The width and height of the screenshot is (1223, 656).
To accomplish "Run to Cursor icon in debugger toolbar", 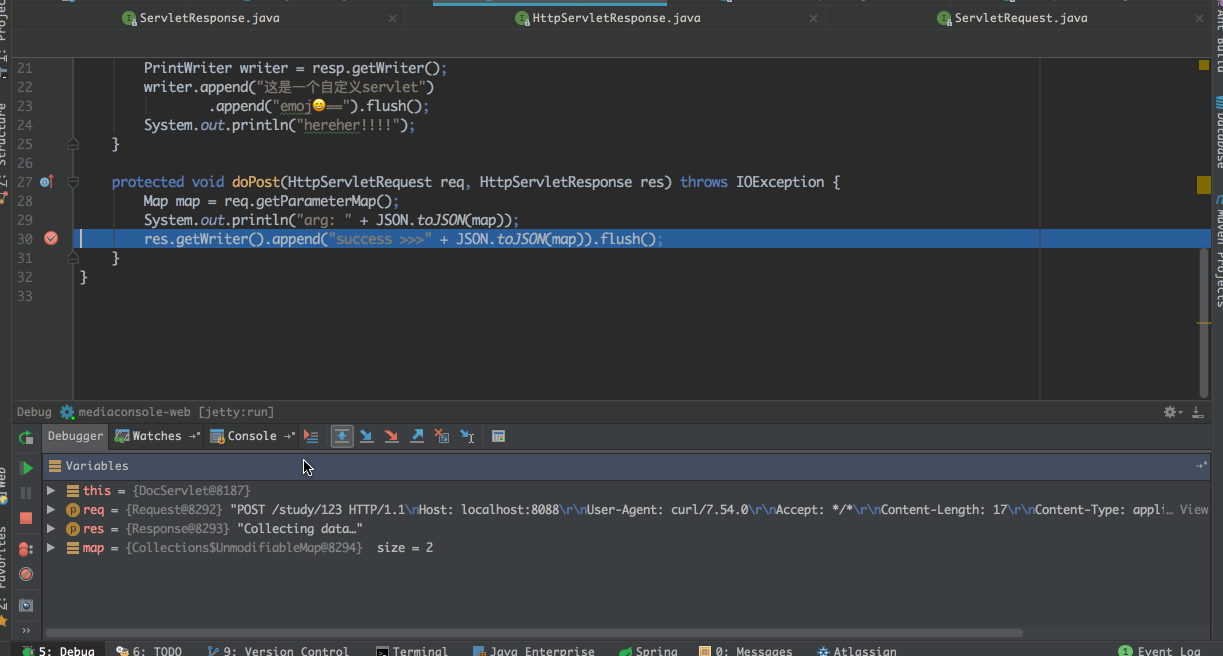I will [x=467, y=436].
